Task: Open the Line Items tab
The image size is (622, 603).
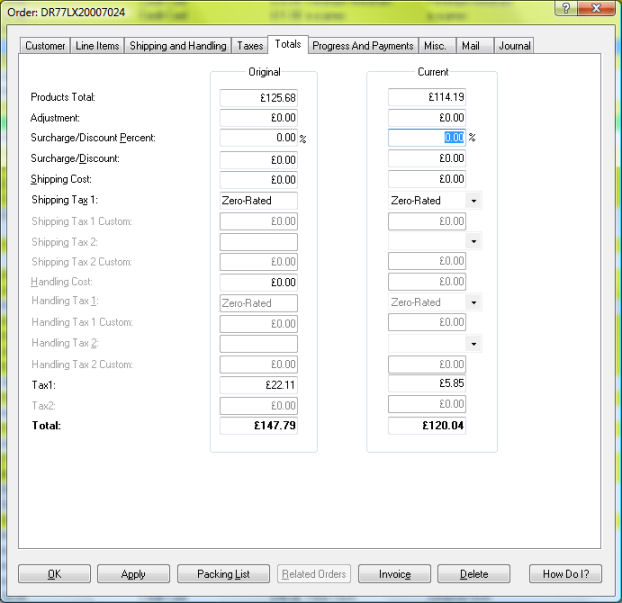Action: 97,46
